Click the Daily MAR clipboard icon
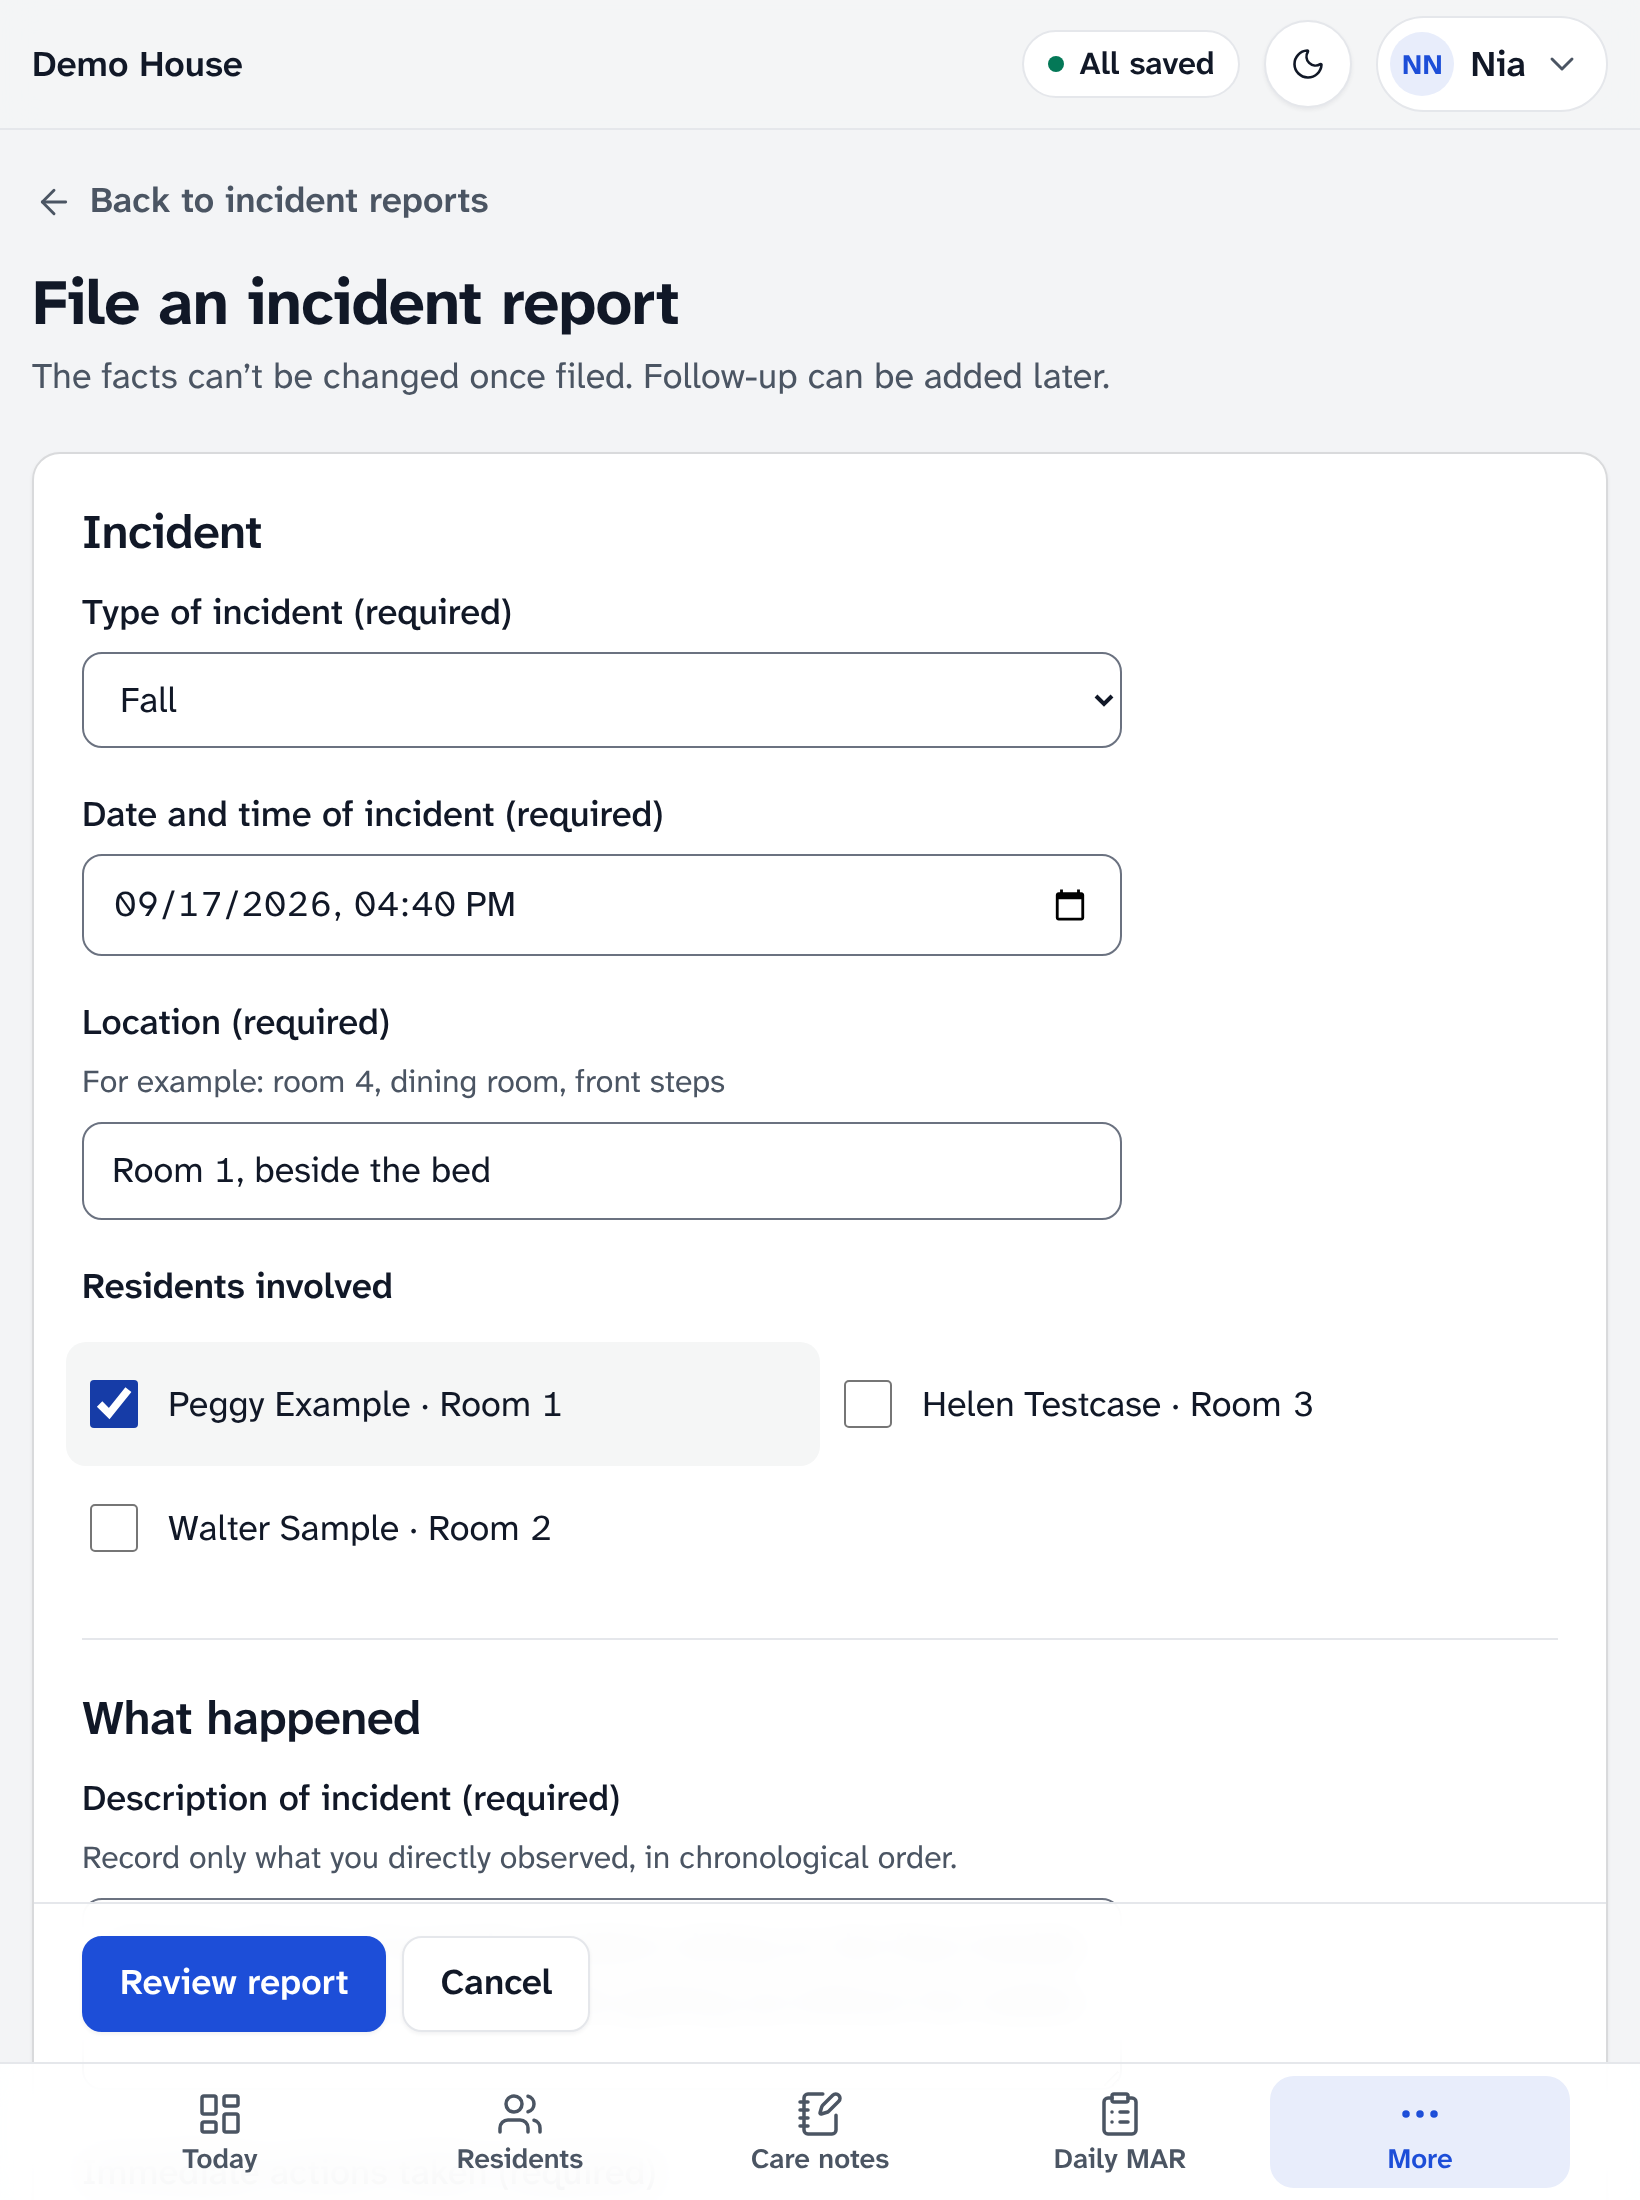 click(x=1120, y=2113)
